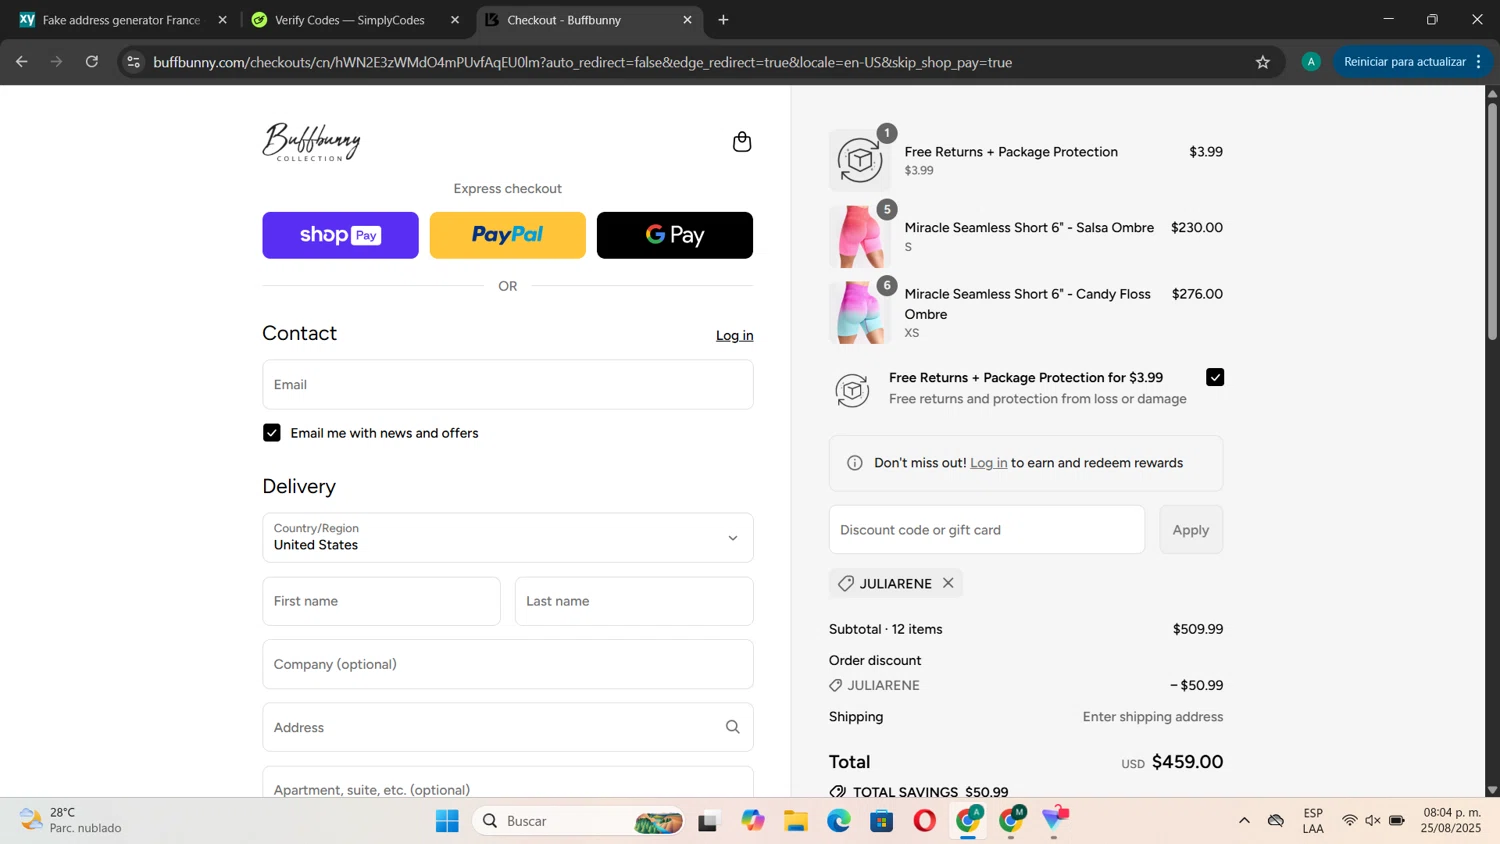The width and height of the screenshot is (1500, 844).
Task: Open File Explorer from the taskbar
Action: (795, 821)
